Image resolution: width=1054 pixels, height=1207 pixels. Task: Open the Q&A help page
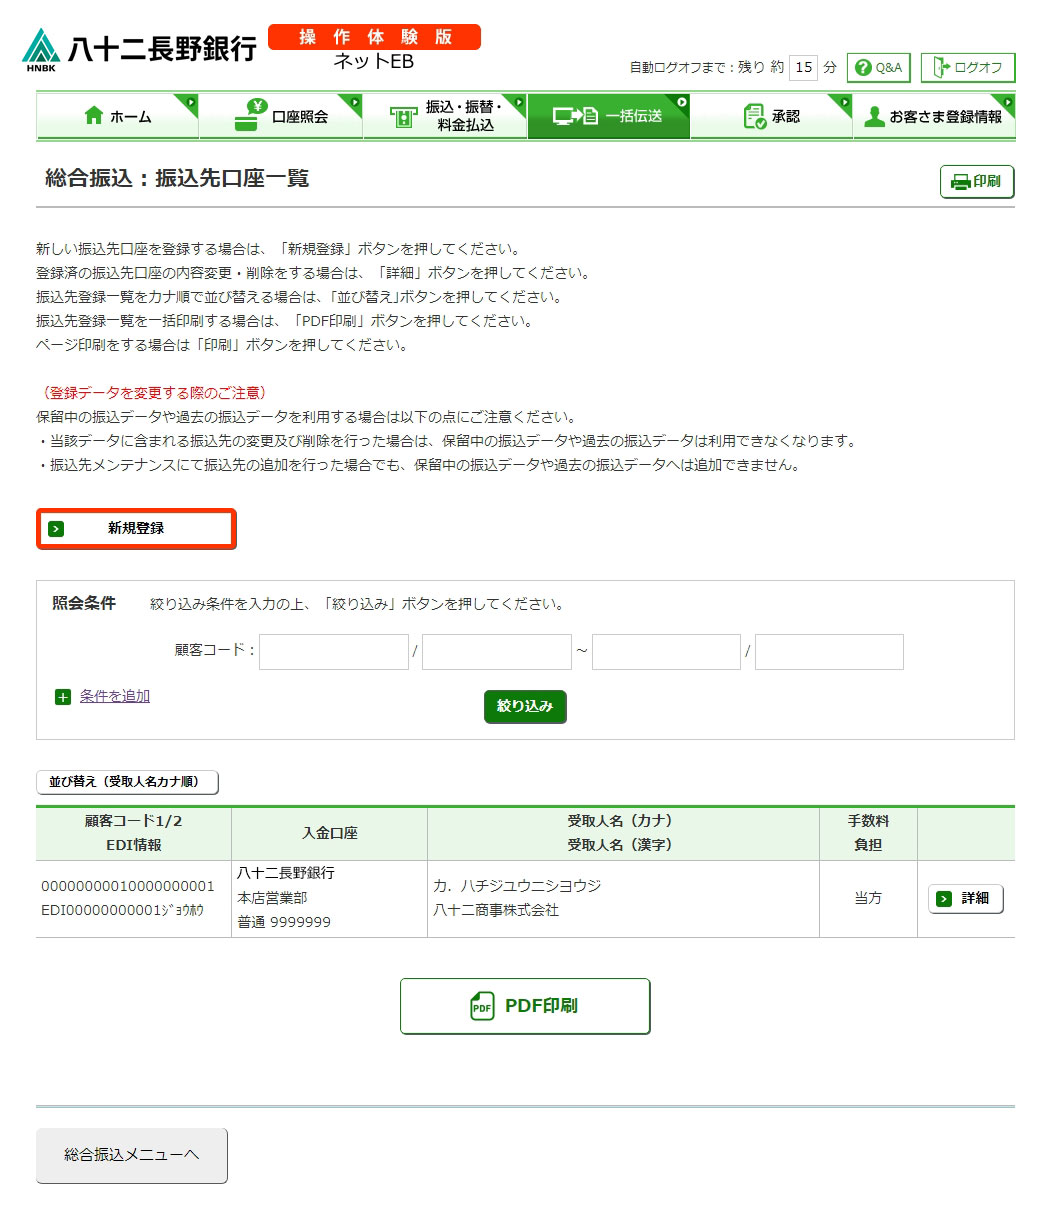click(878, 68)
